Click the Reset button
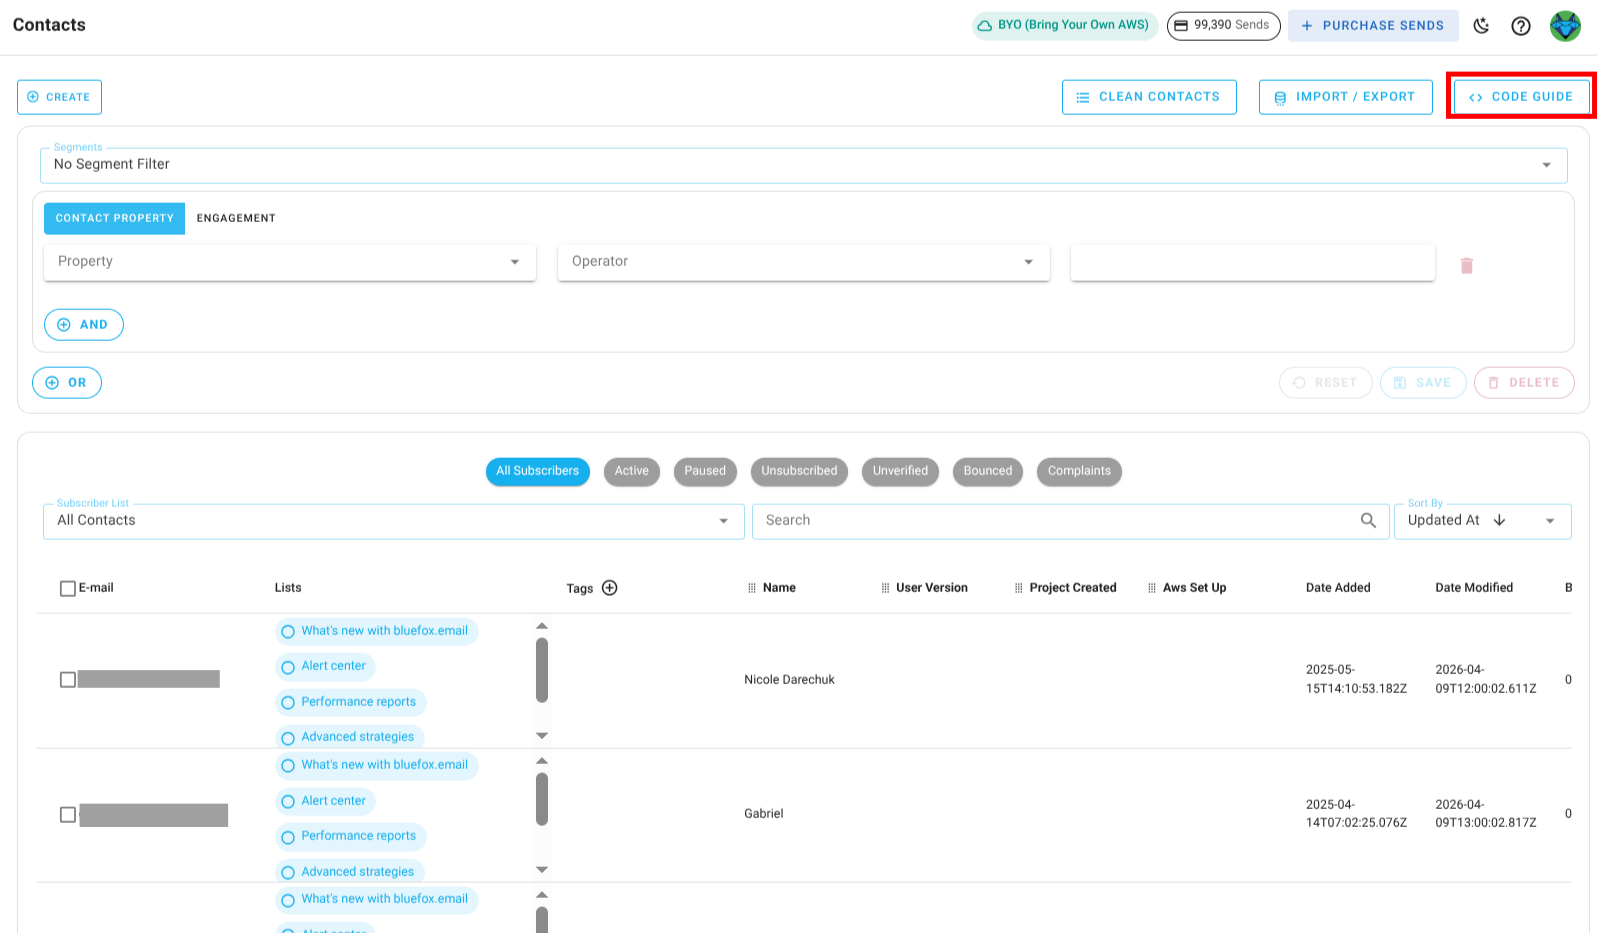 (1325, 383)
